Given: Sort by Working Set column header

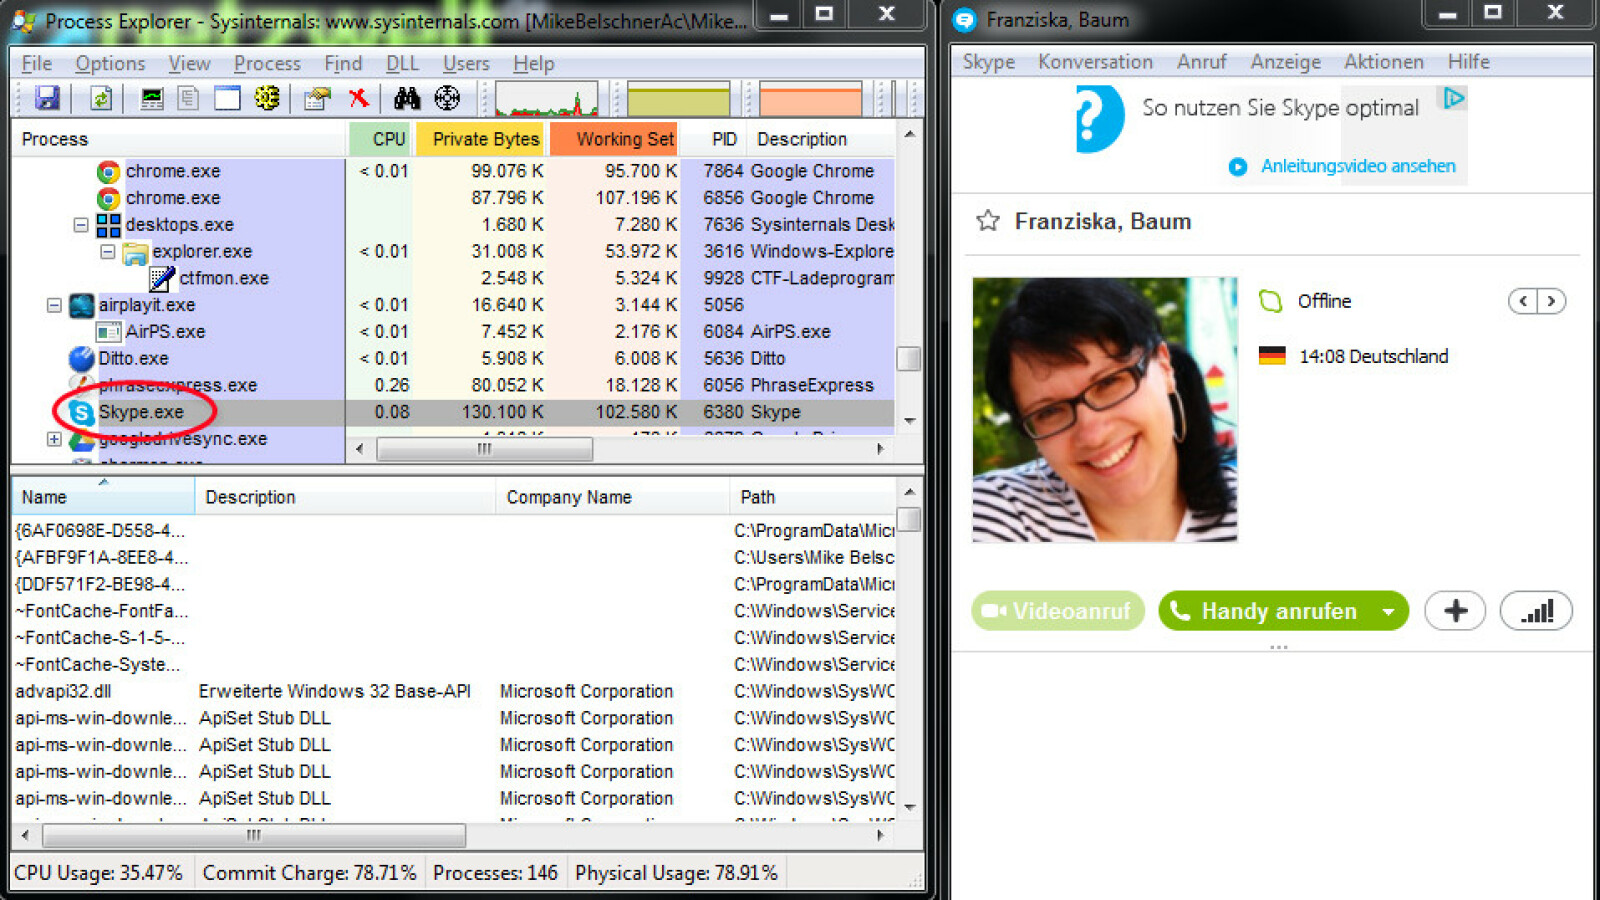Looking at the screenshot, I should coord(615,139).
